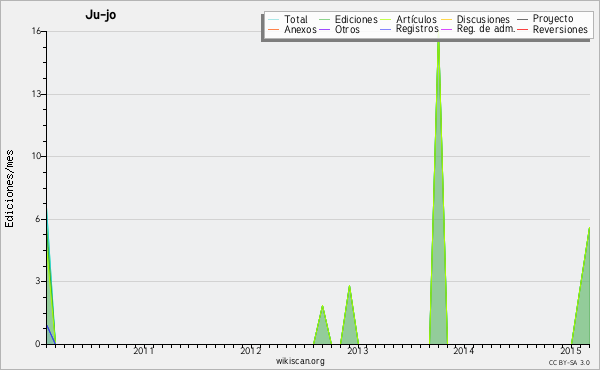600x370 pixels.
Task: Click the Otros purple line swatch
Action: (324, 29)
